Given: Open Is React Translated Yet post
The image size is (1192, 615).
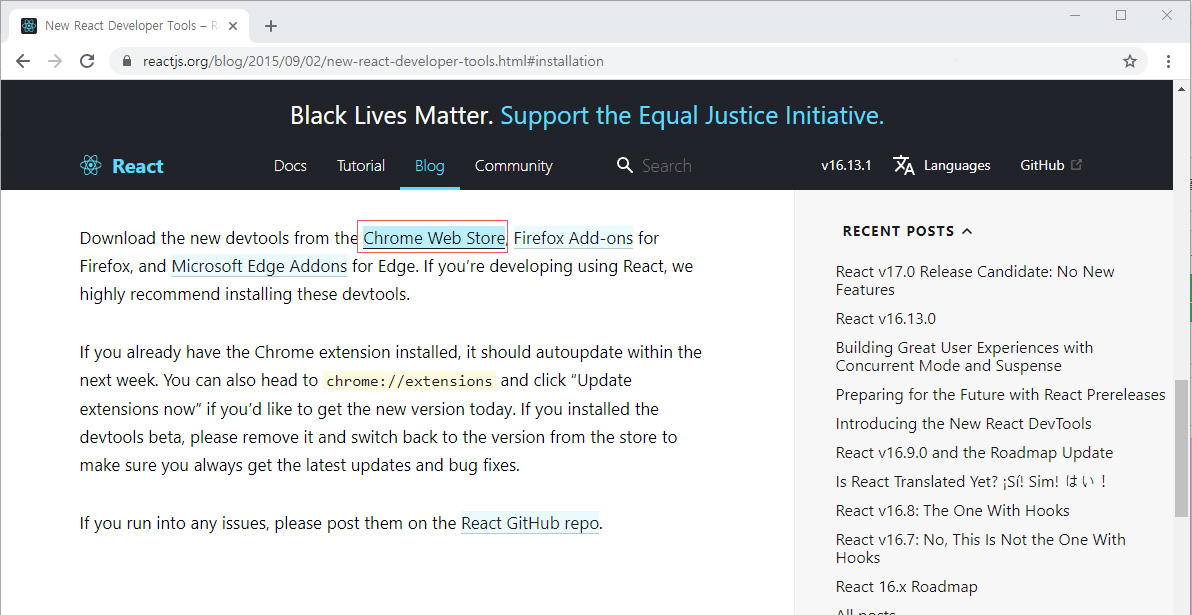Looking at the screenshot, I should coord(972,481).
